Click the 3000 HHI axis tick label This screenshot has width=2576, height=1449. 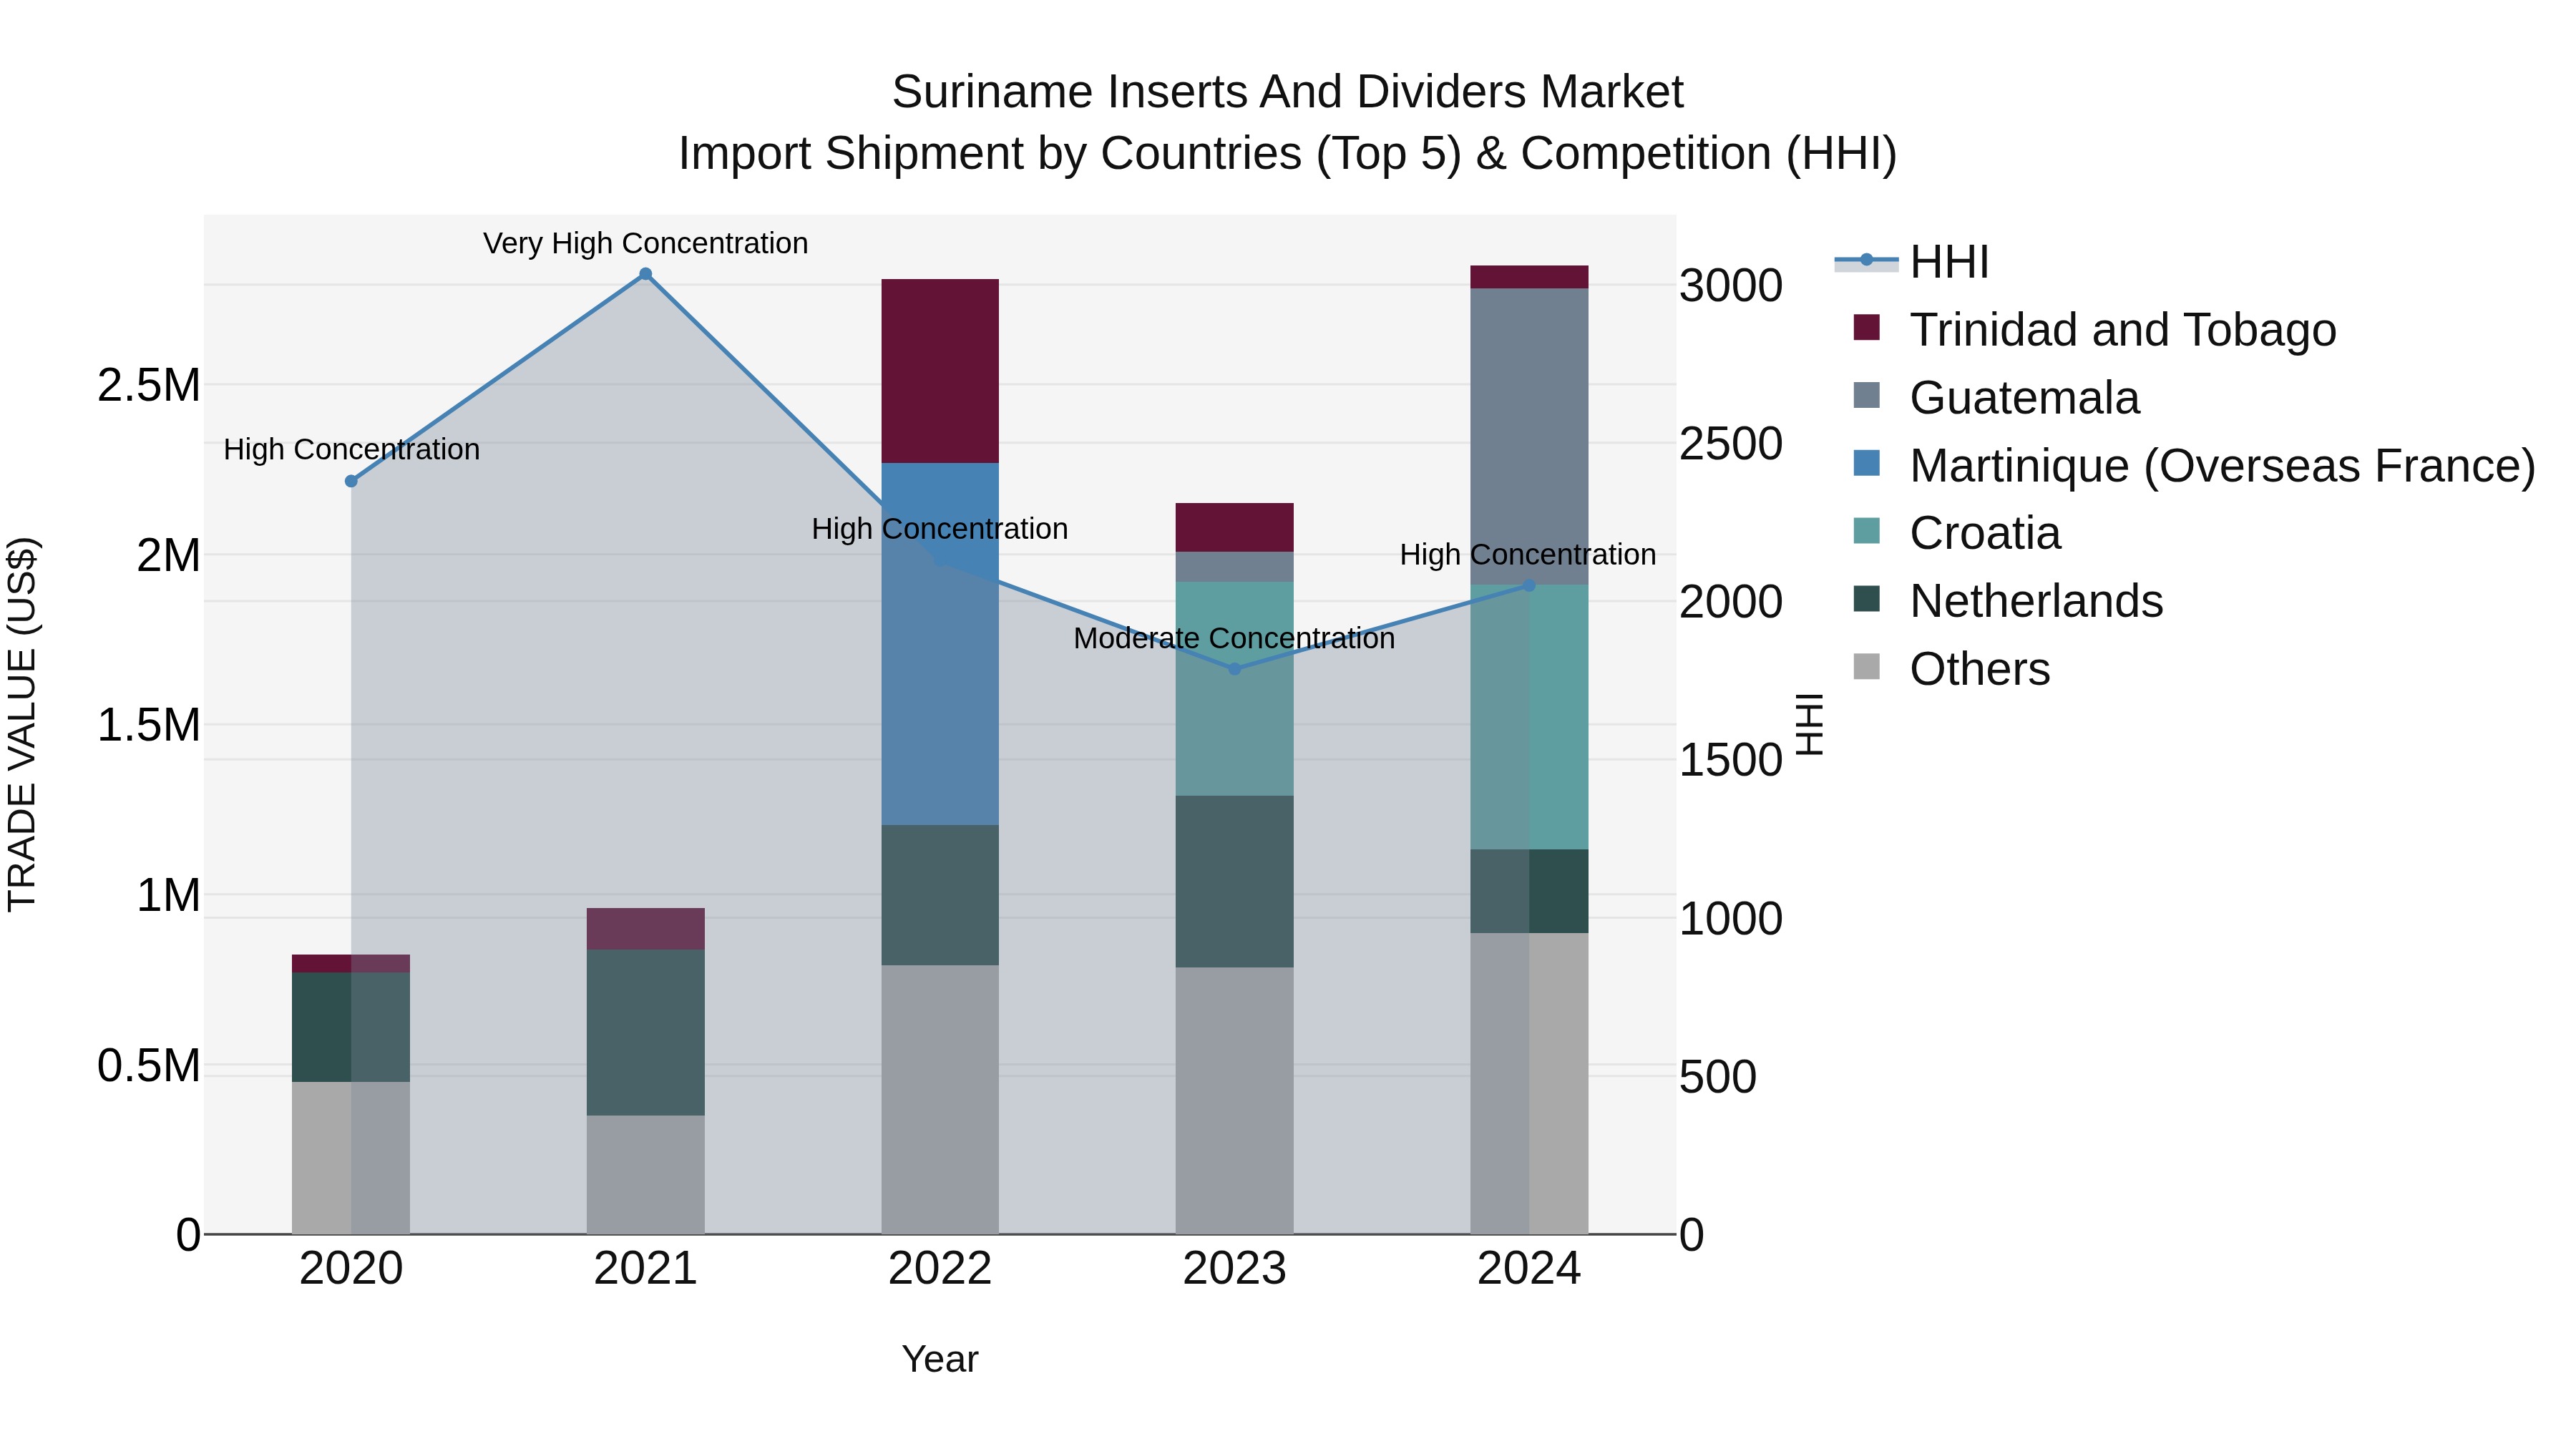click(1731, 286)
